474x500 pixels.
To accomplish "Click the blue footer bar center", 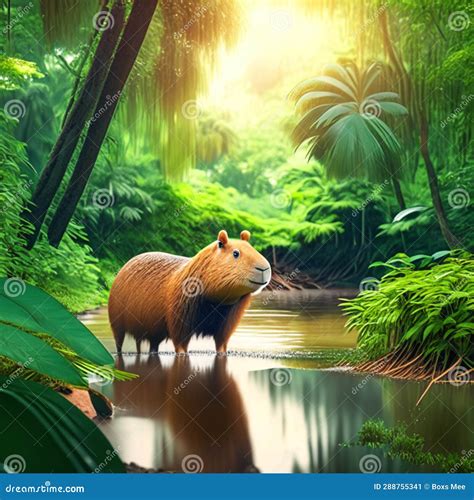I will tap(237, 487).
